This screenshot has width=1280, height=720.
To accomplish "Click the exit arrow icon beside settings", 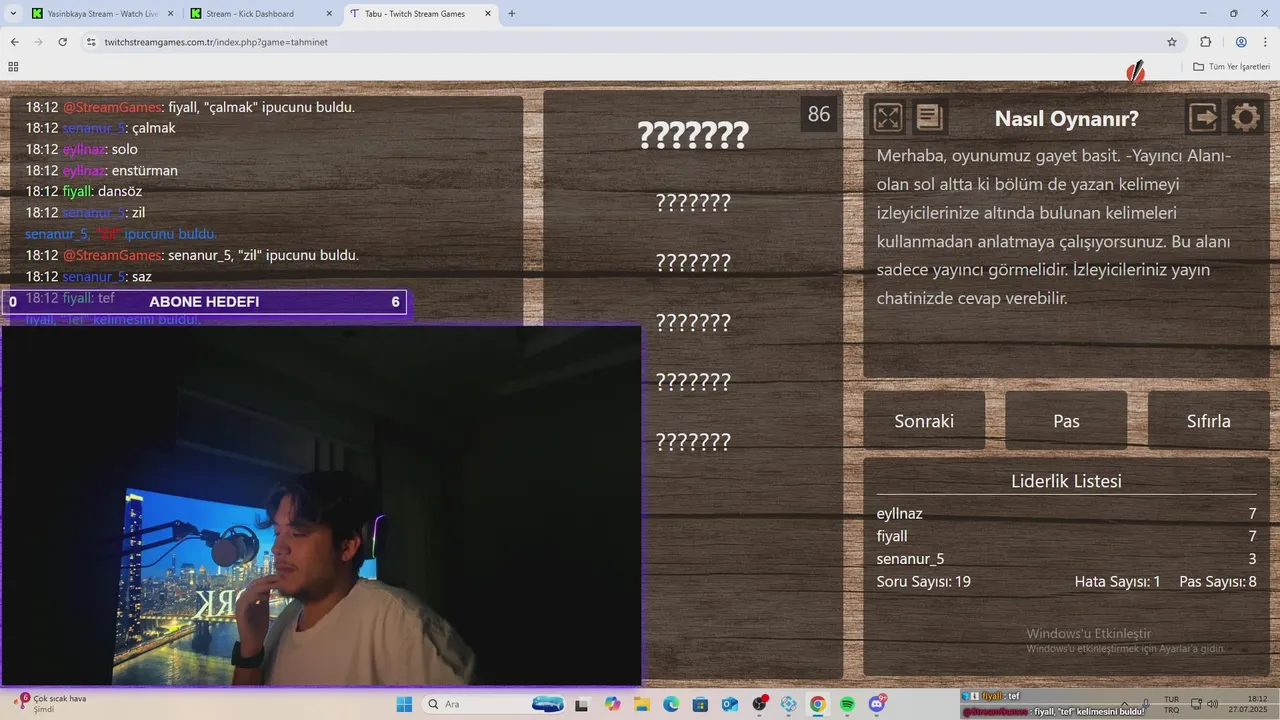I will [x=1204, y=118].
